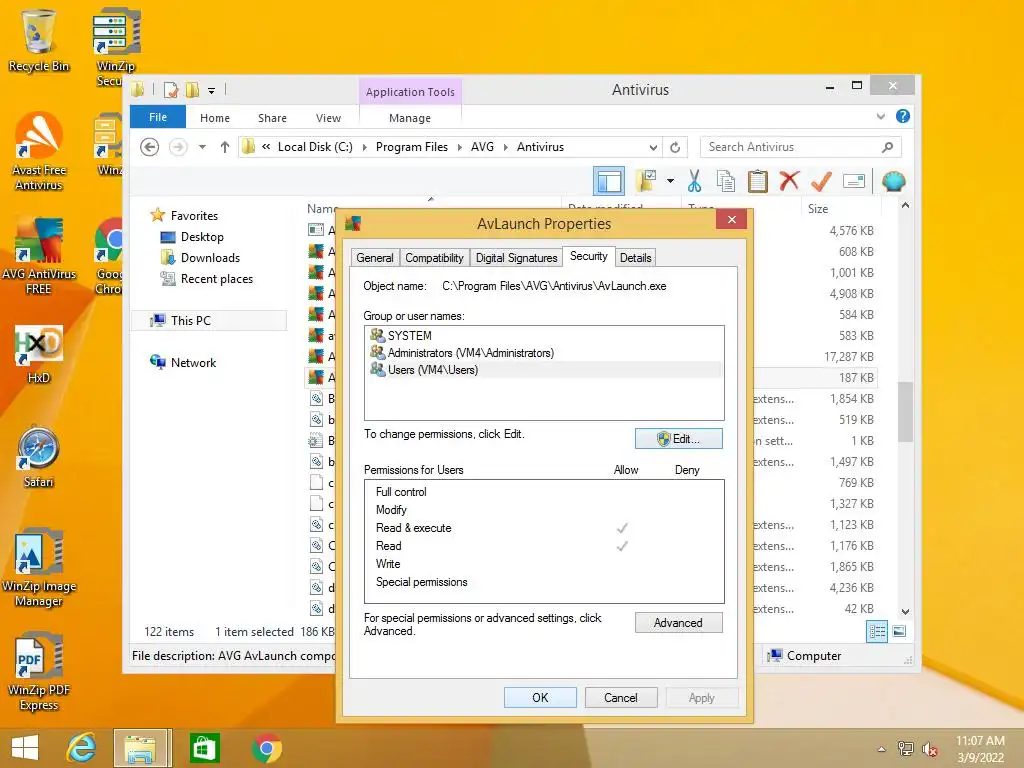Launch HxD hex editor shortcut
The height and width of the screenshot is (768, 1024).
(x=39, y=354)
